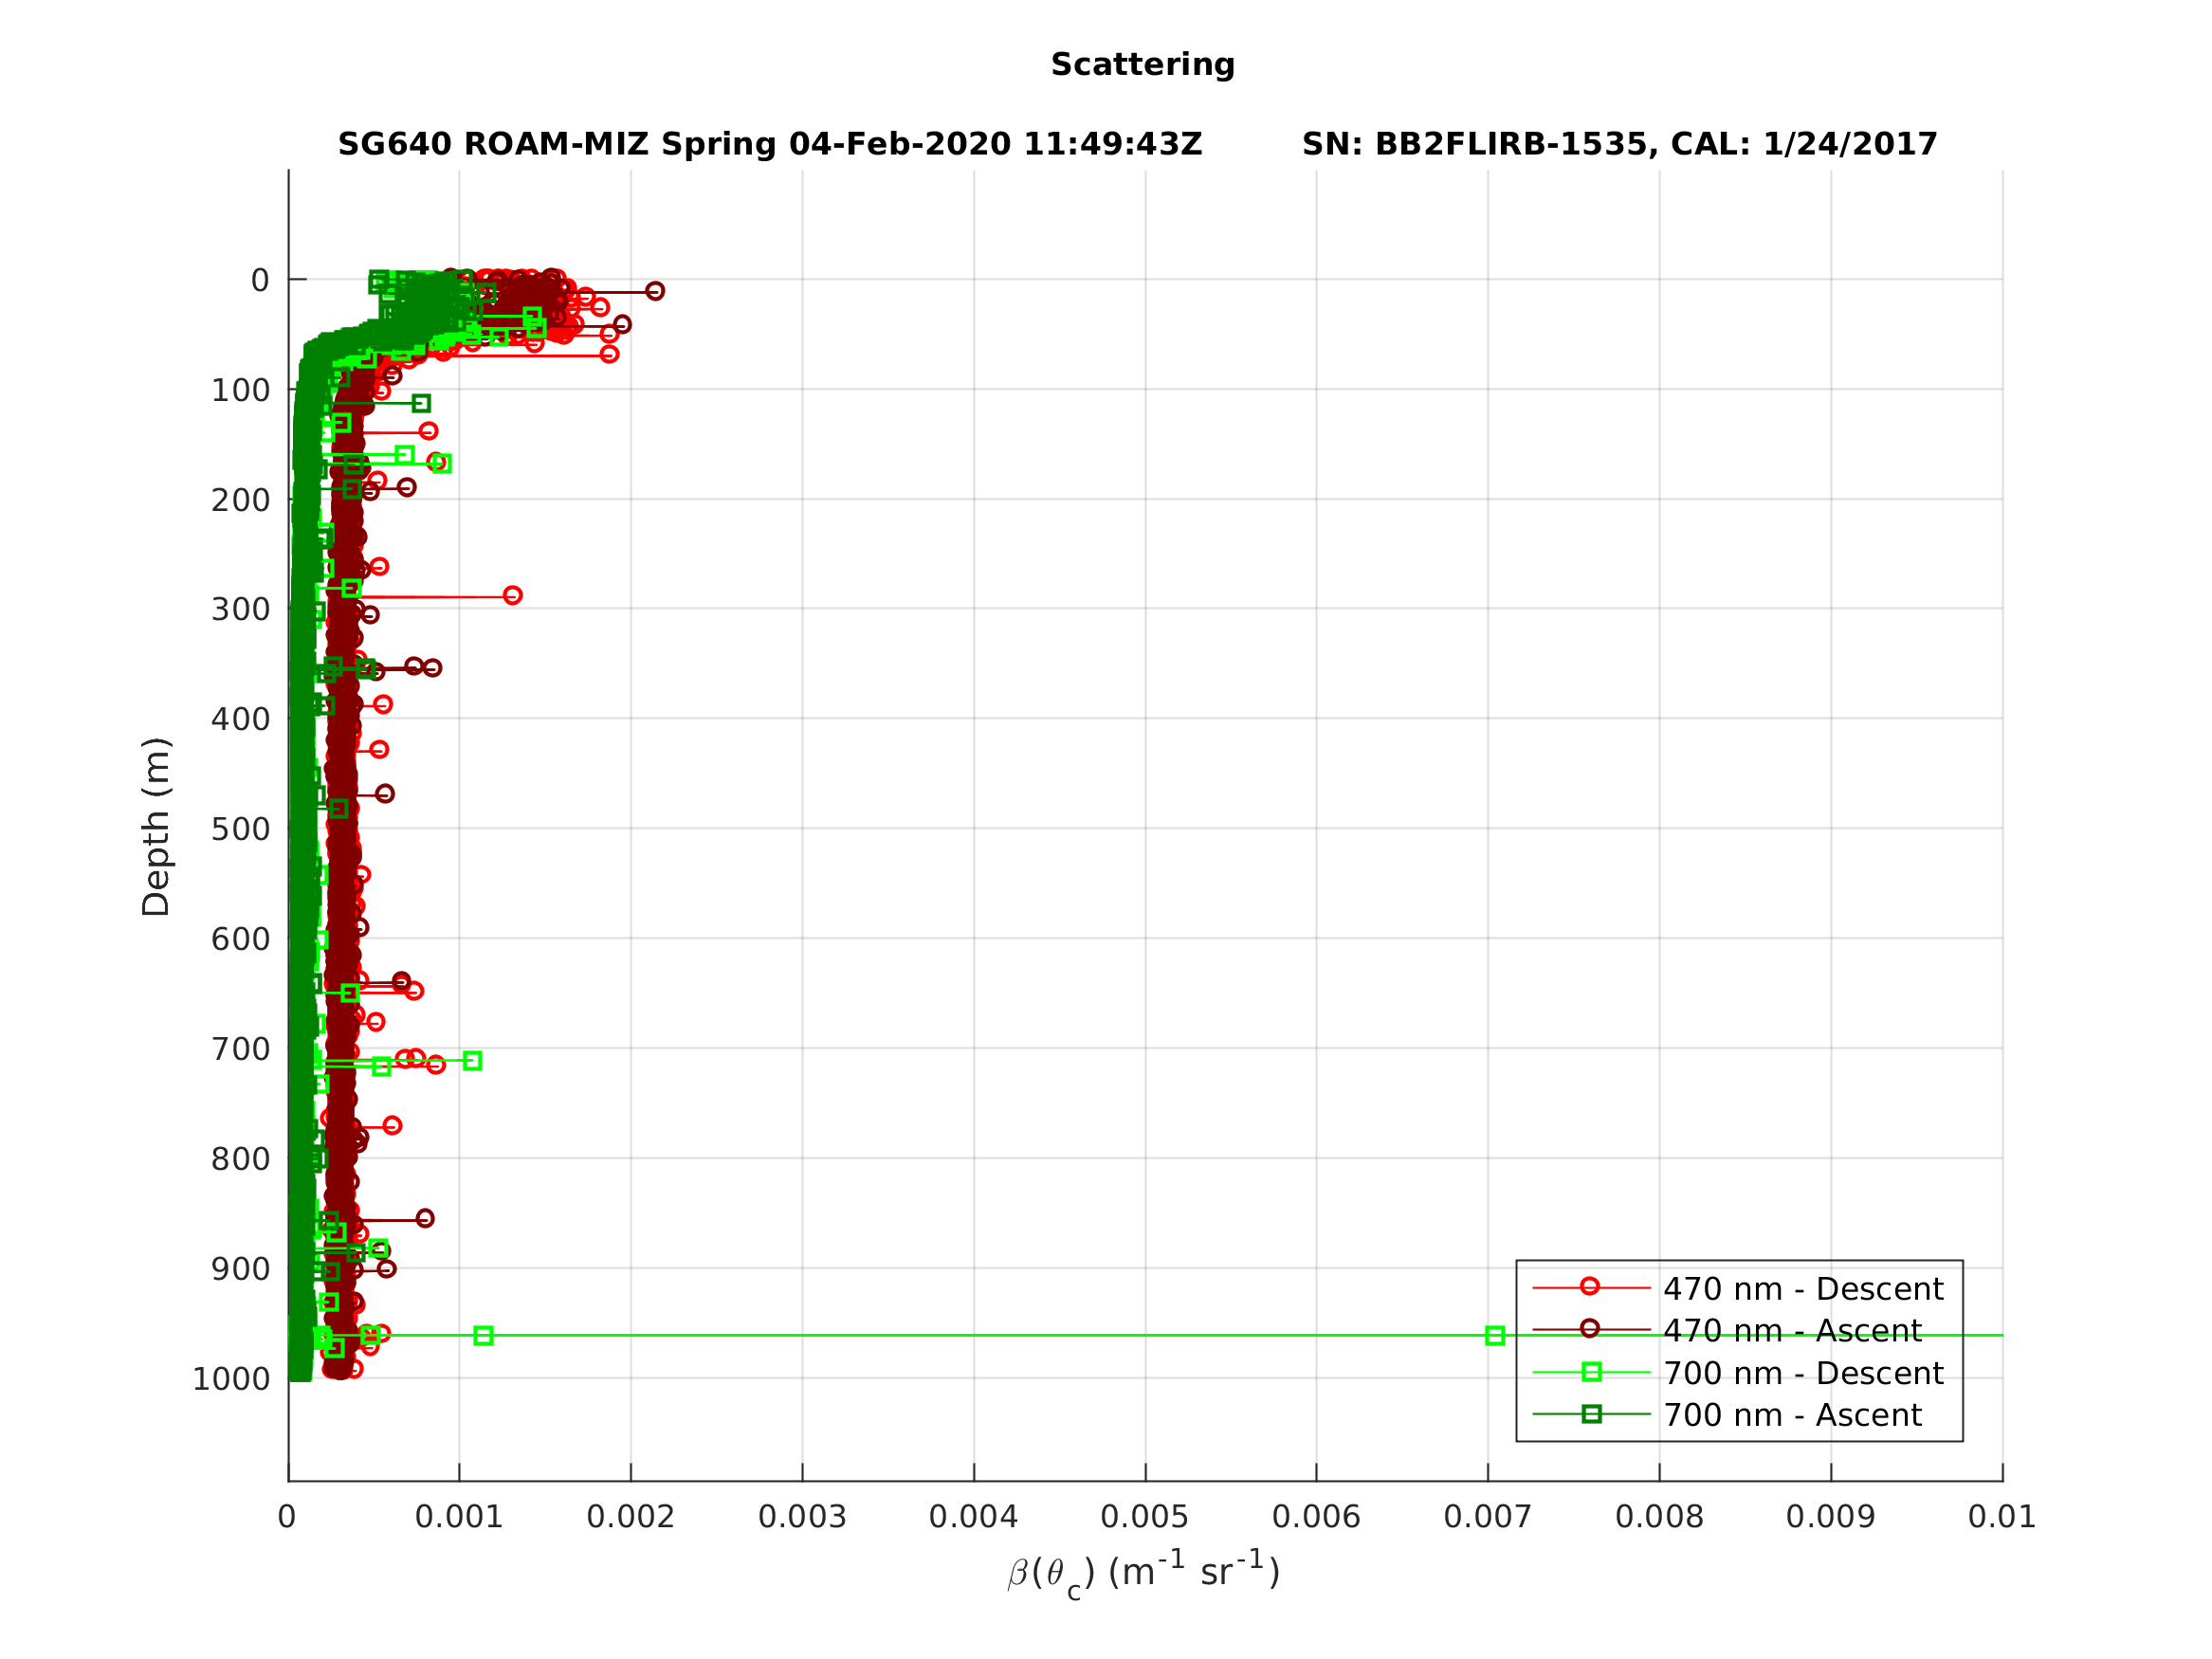Click y-axis tick label "500"
The width and height of the screenshot is (2212, 1659).
pyautogui.click(x=240, y=830)
